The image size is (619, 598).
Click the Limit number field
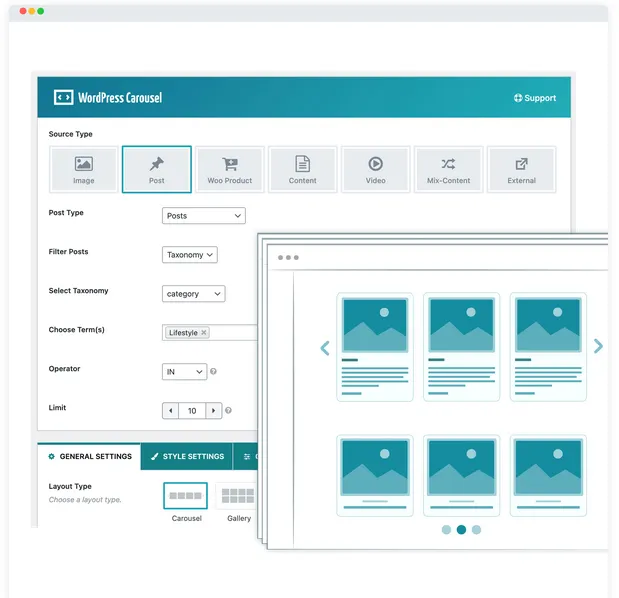192,411
